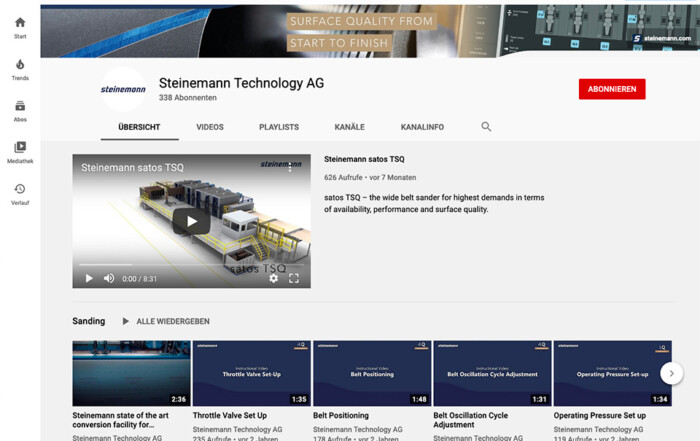
Task: Open Belt Positioning title link
Action: tap(341, 416)
